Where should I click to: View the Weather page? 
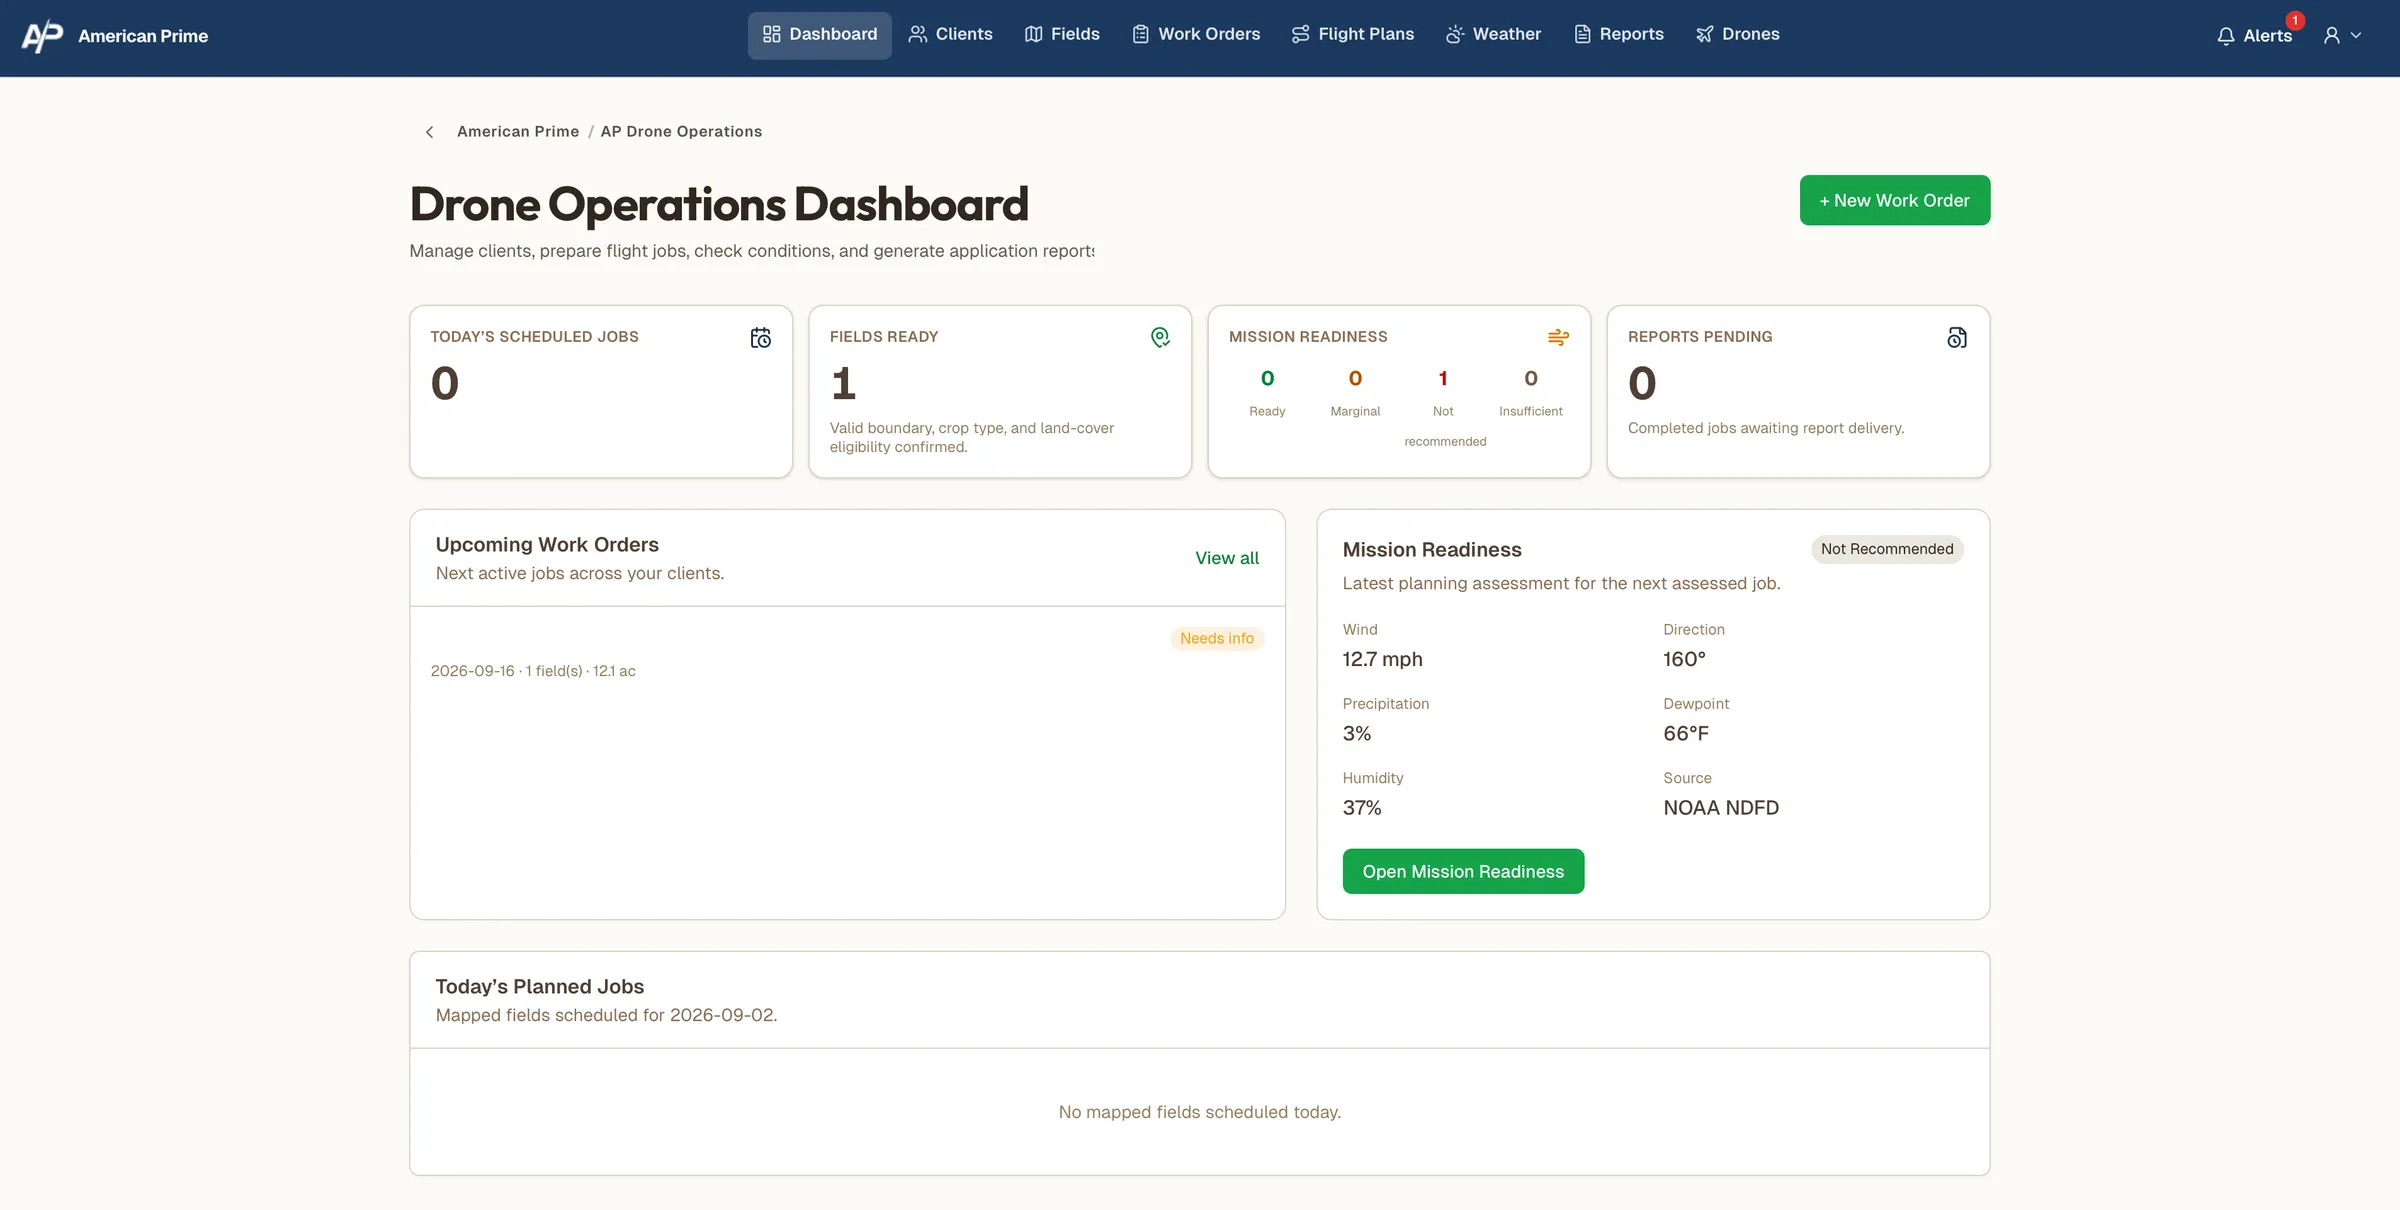[1493, 35]
